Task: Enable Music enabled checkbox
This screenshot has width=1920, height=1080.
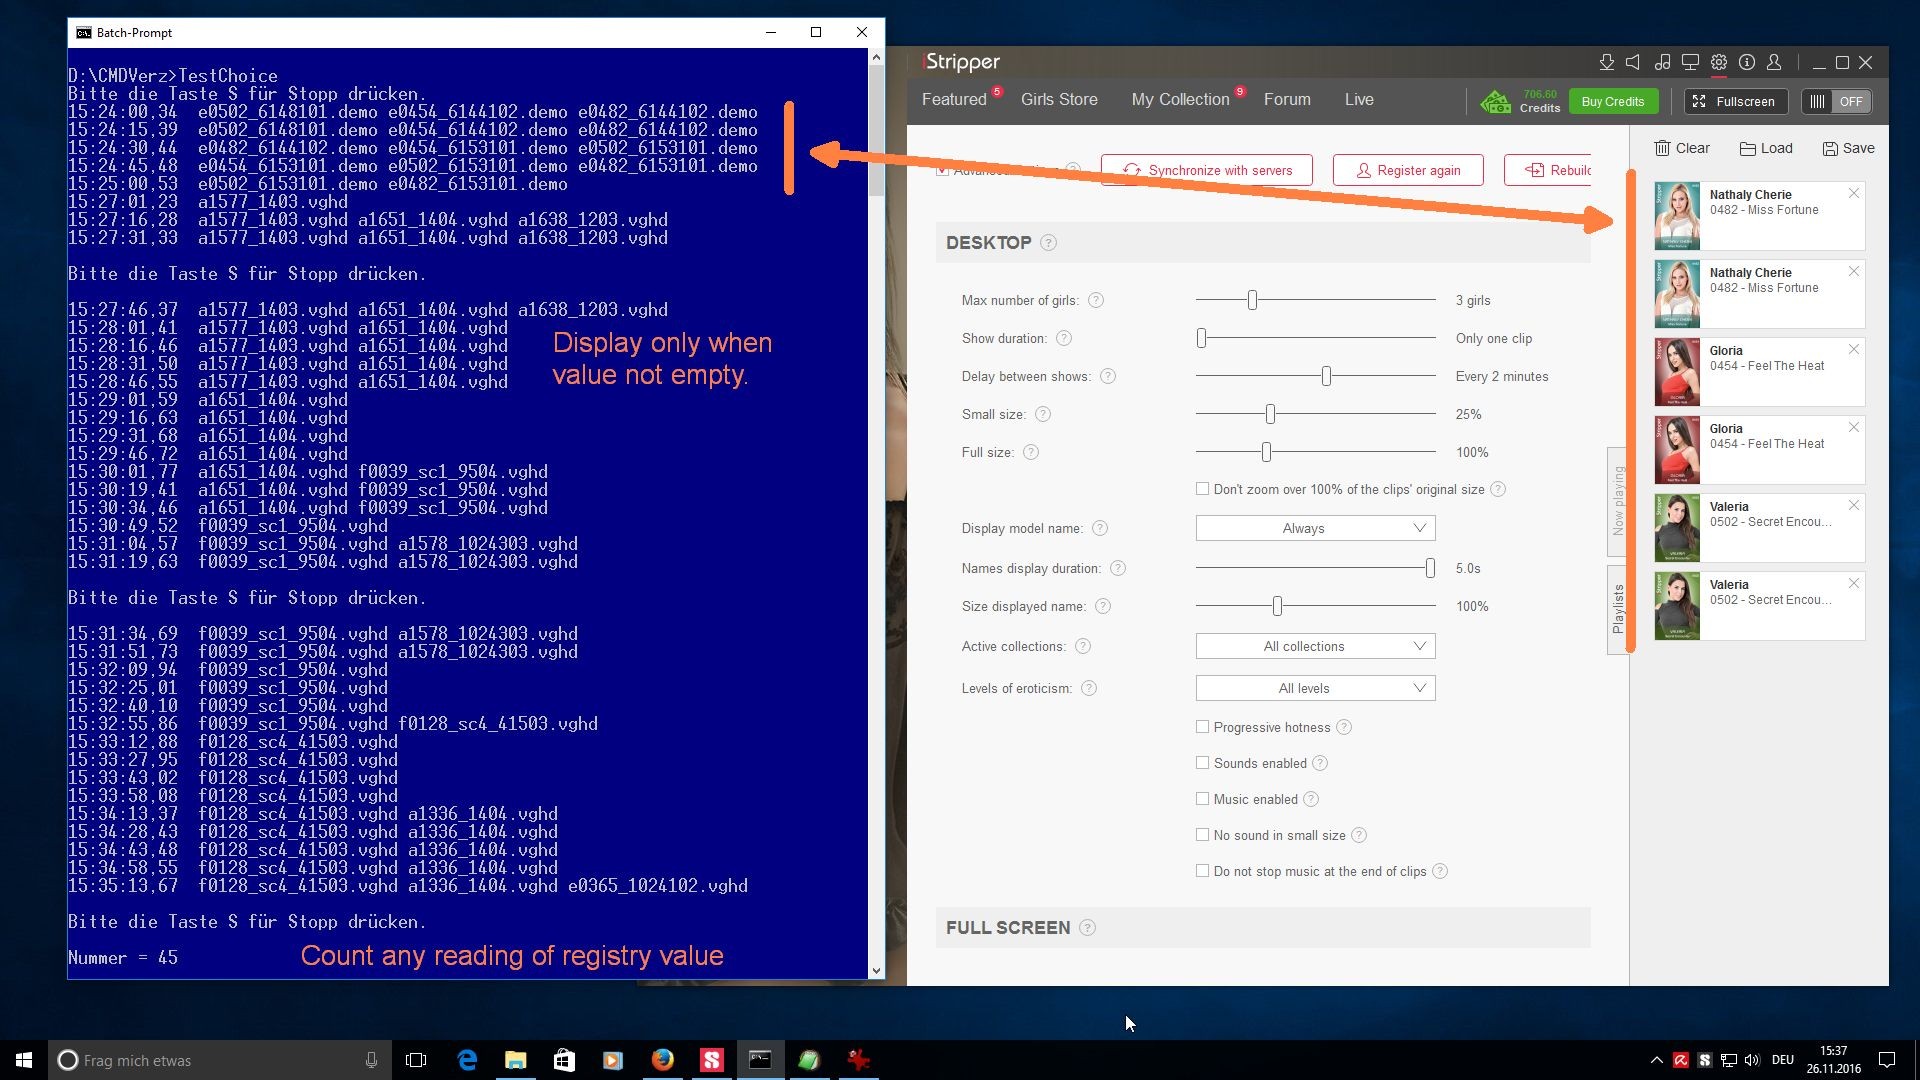Action: (1202, 799)
